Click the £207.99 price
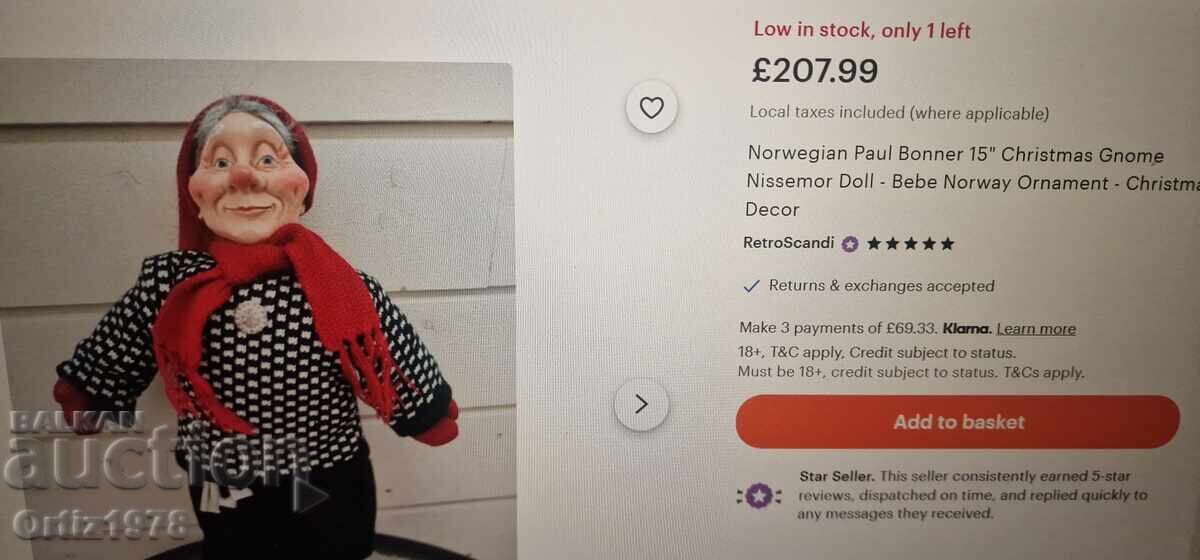The width and height of the screenshot is (1200, 560). [815, 71]
